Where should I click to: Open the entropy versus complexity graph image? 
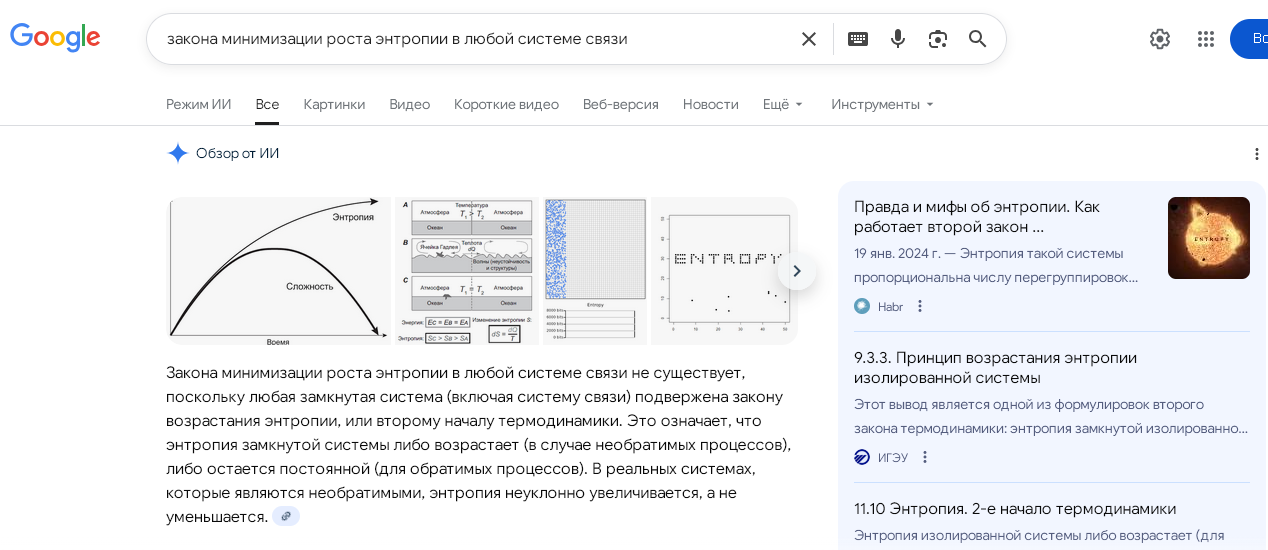tap(278, 271)
